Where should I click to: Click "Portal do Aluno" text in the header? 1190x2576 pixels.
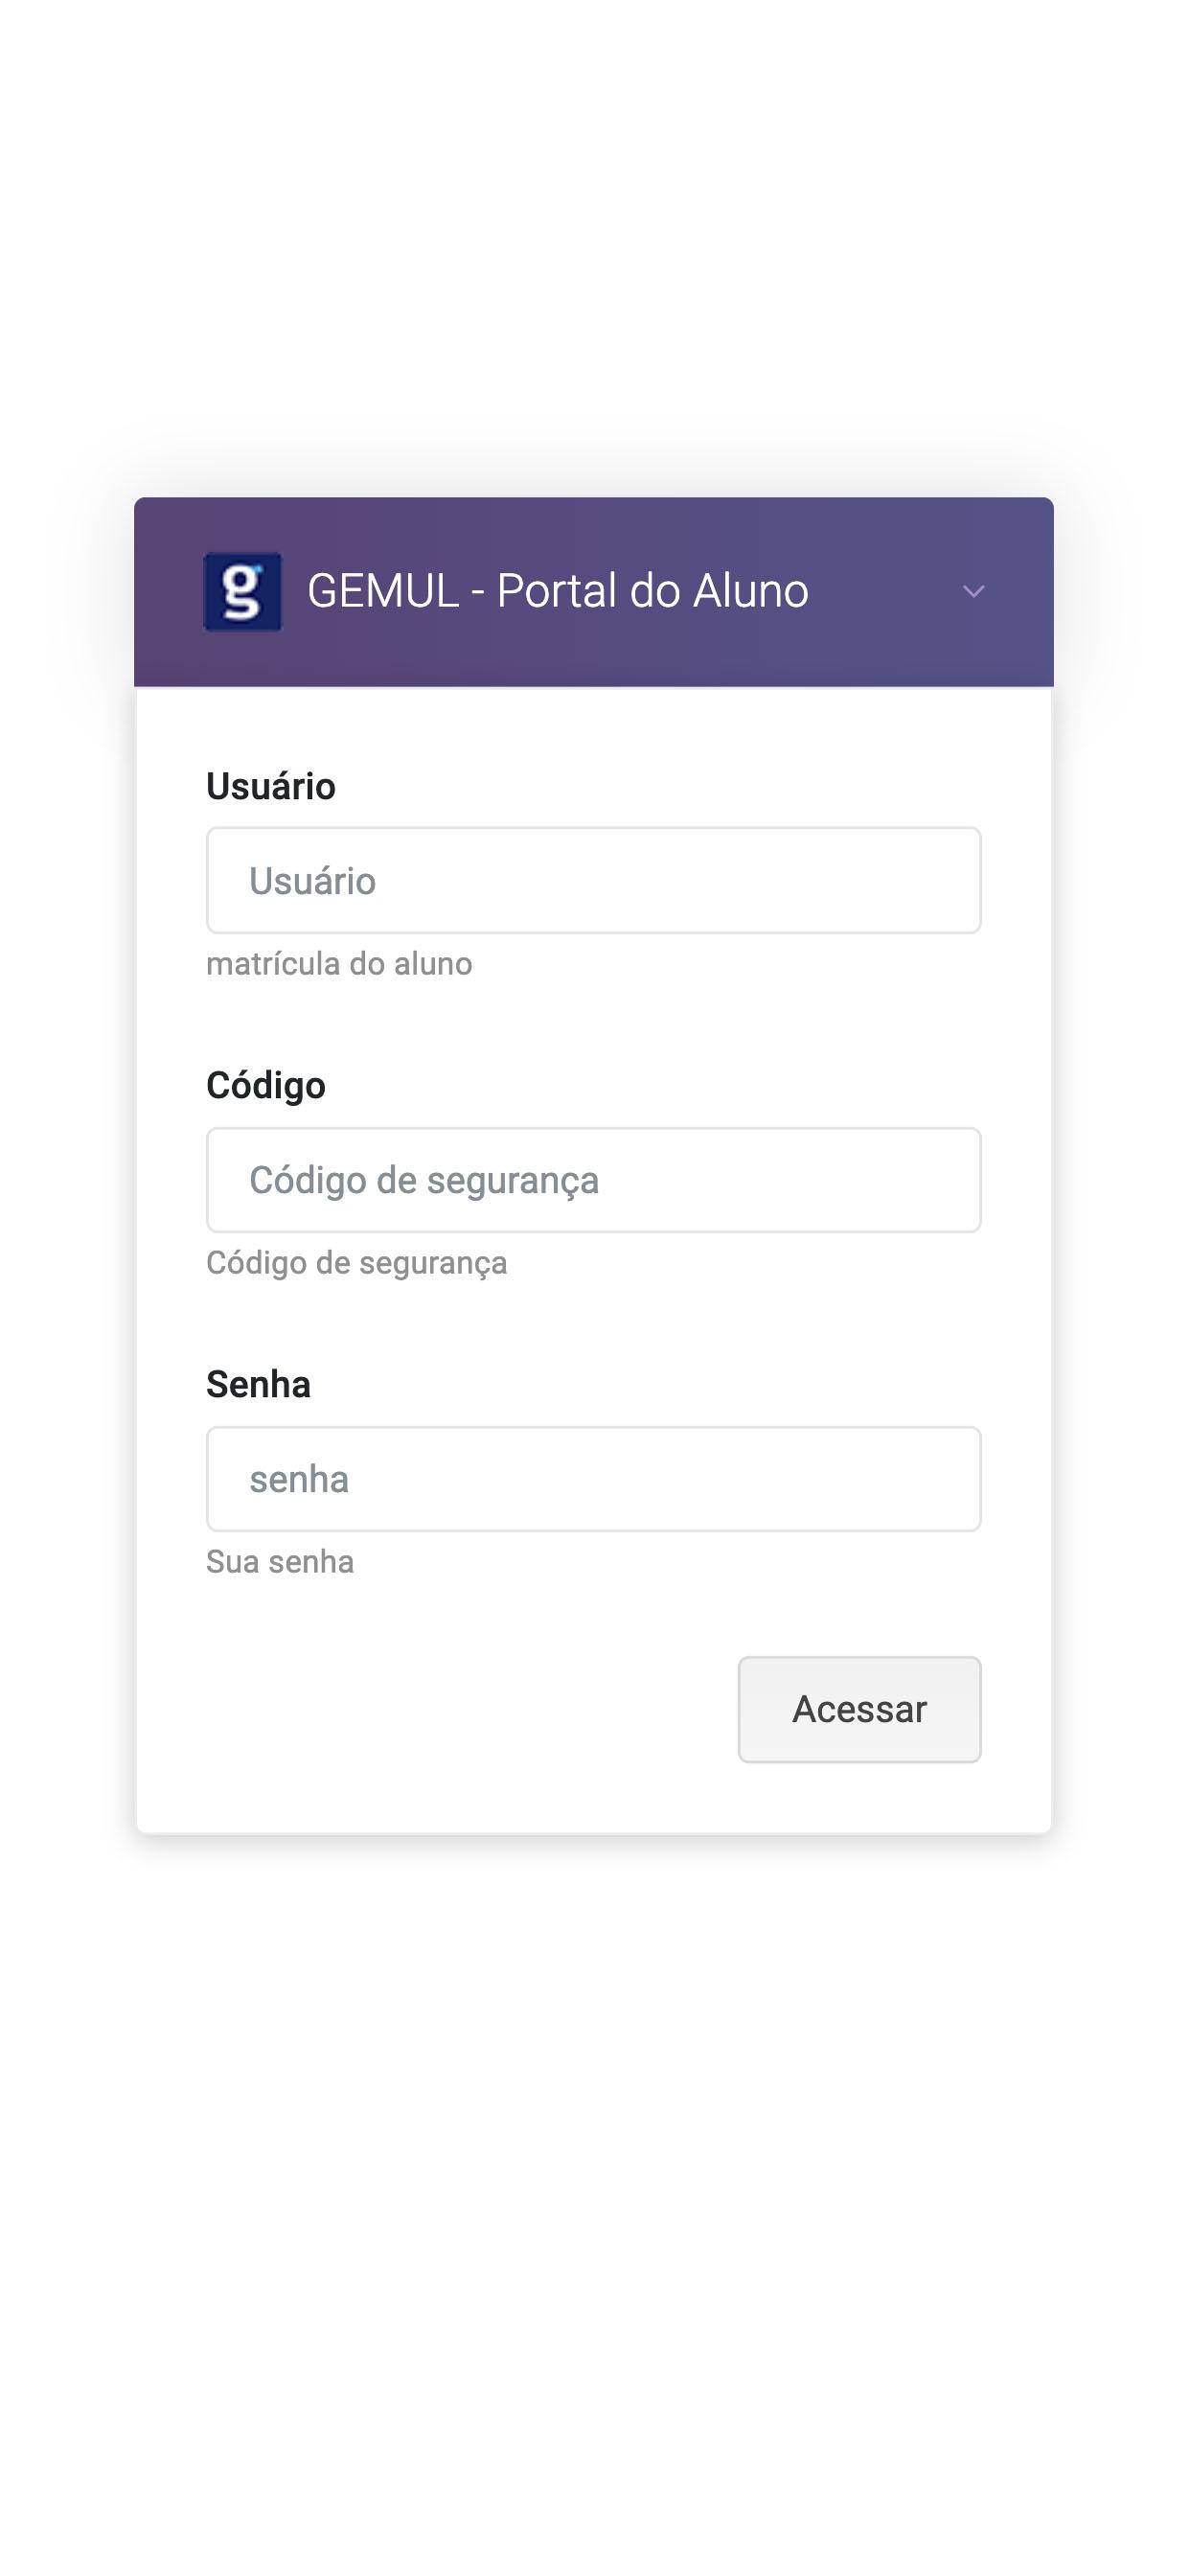(652, 590)
